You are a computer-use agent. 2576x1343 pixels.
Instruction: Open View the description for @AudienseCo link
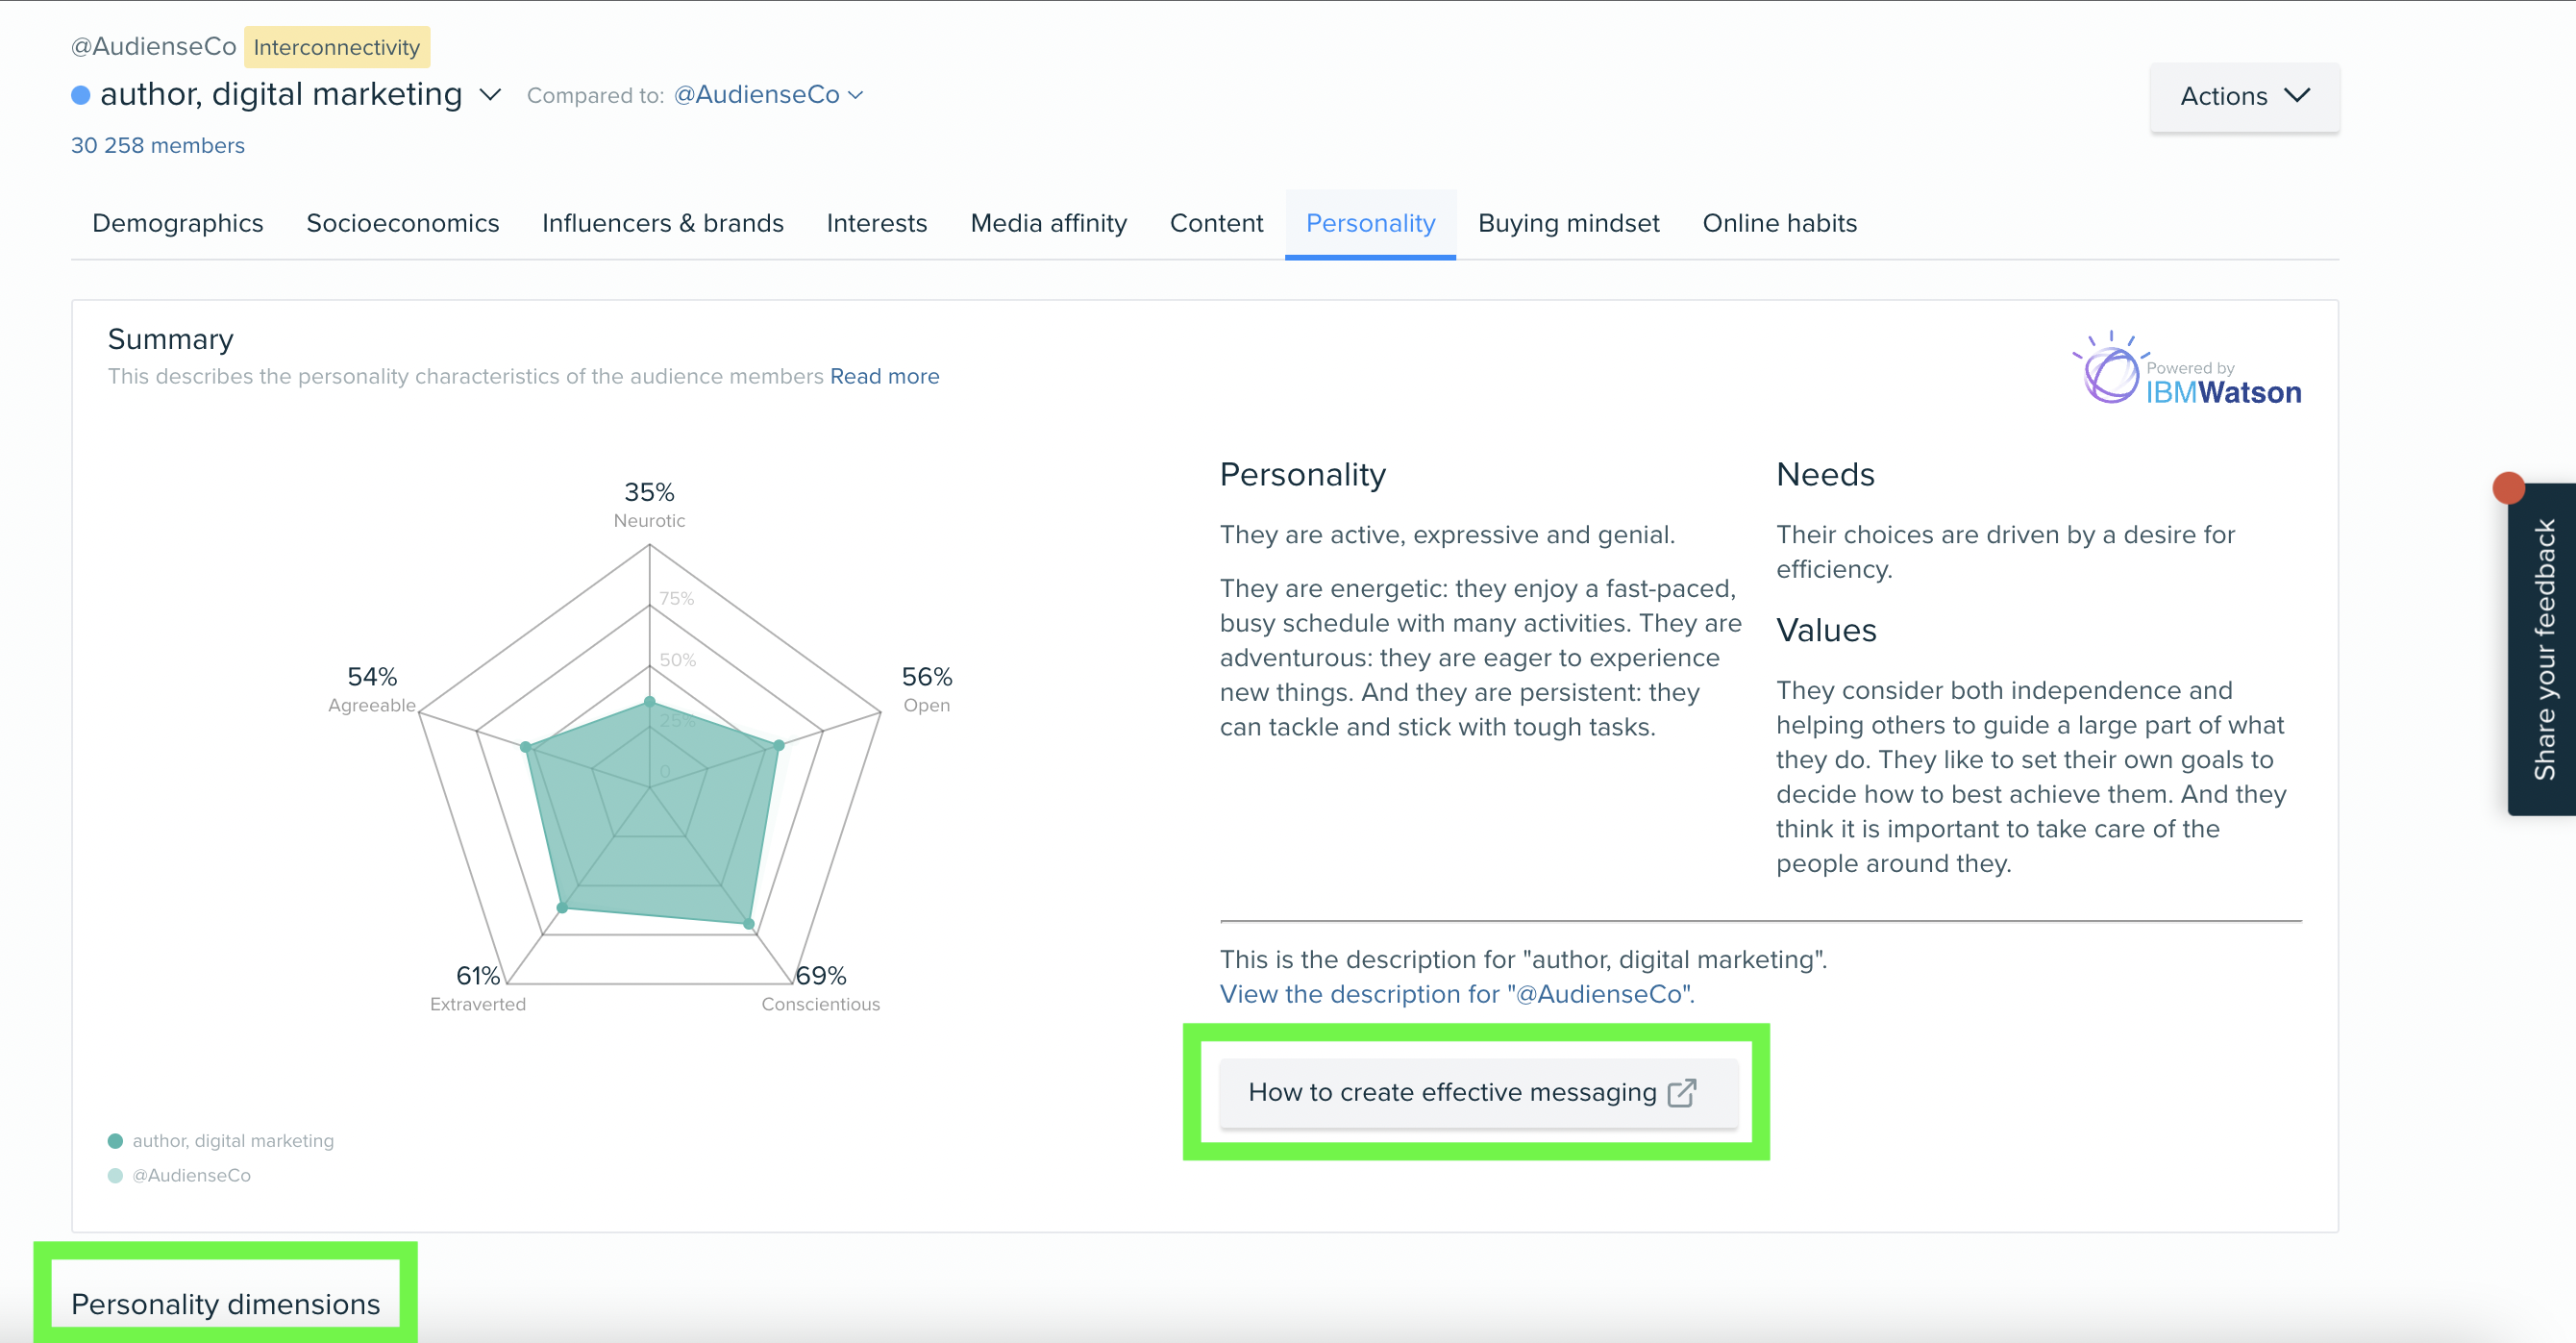coord(1457,994)
